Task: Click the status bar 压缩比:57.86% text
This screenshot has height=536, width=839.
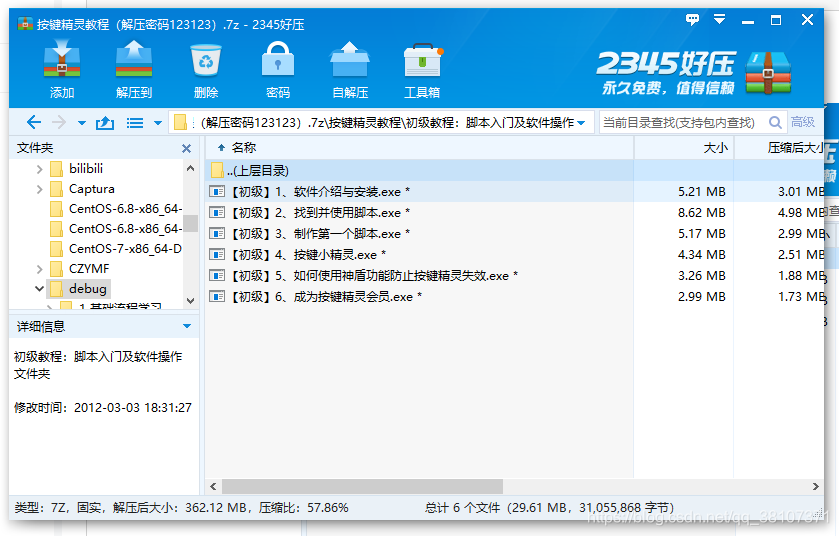Action: (303, 508)
